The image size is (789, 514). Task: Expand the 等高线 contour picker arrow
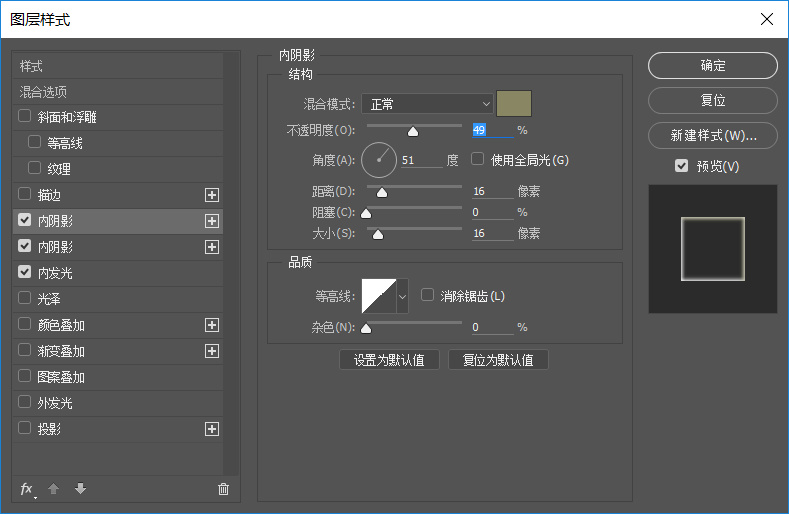coord(403,296)
